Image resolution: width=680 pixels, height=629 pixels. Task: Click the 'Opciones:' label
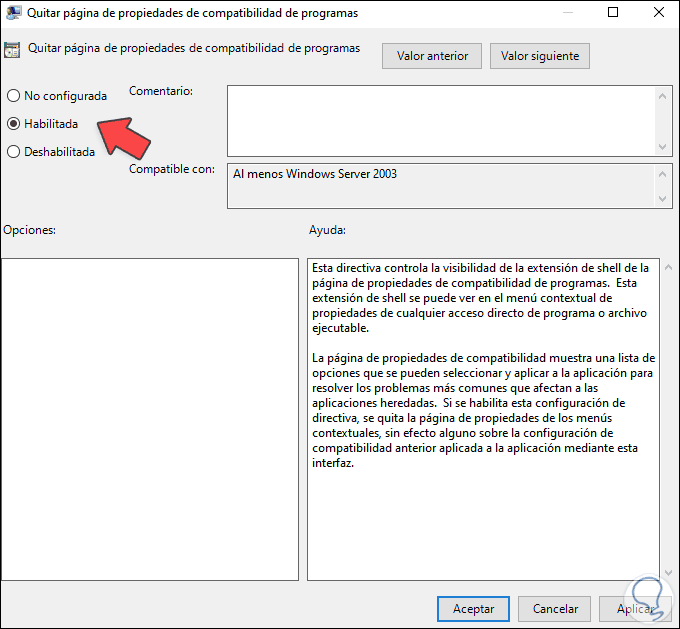[29, 230]
